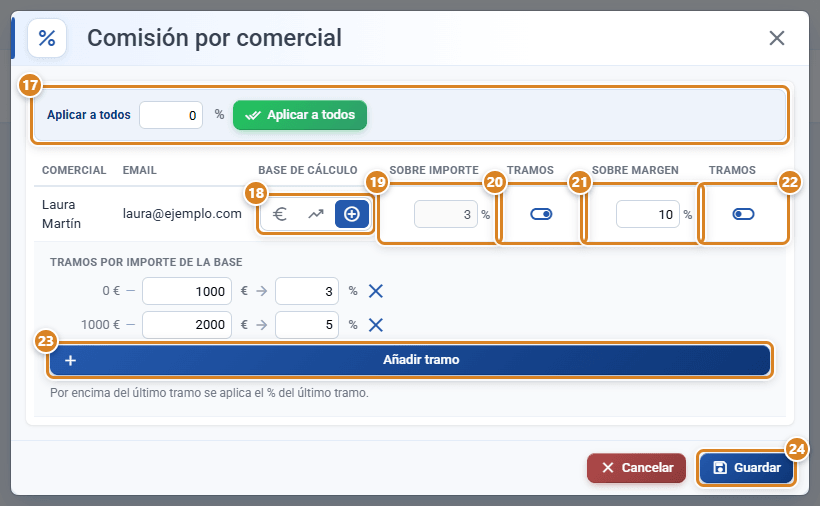Click the COMERCIAL column header
Image resolution: width=820 pixels, height=506 pixels.
(x=74, y=170)
